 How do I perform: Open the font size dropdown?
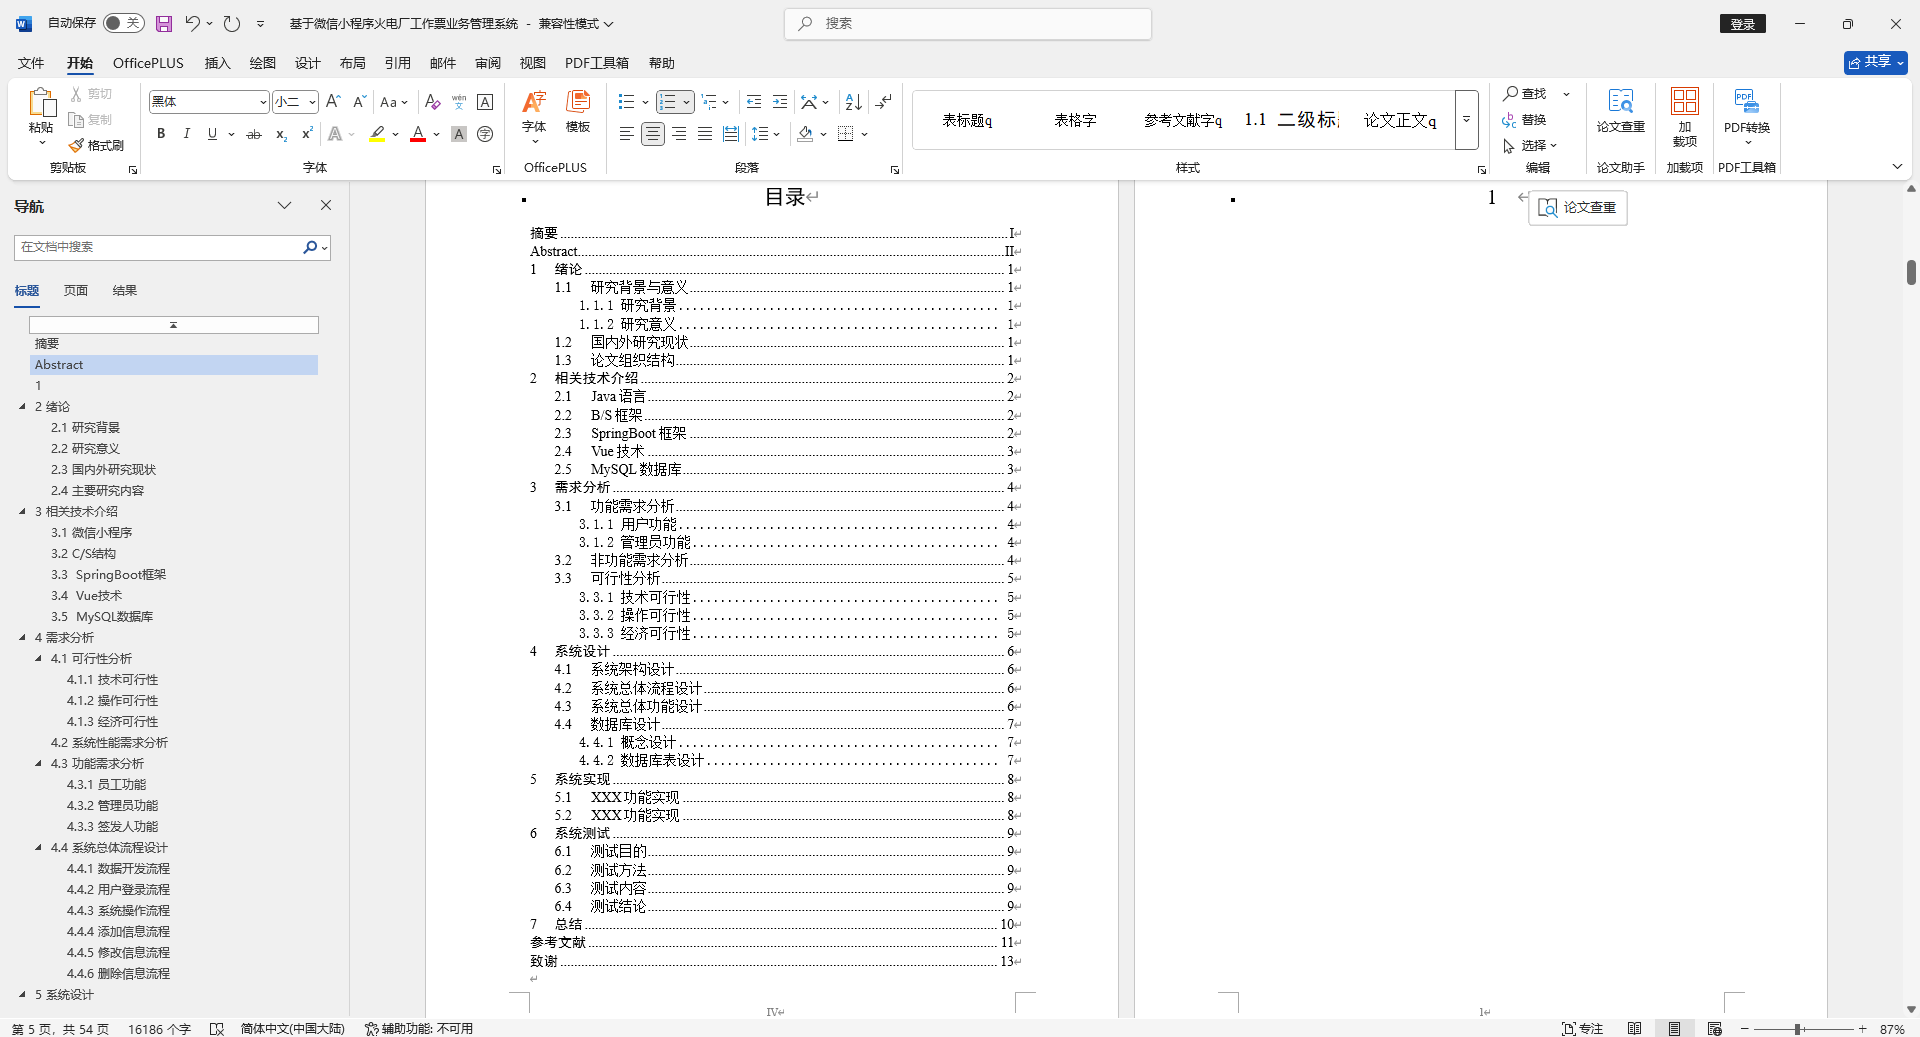coord(309,101)
